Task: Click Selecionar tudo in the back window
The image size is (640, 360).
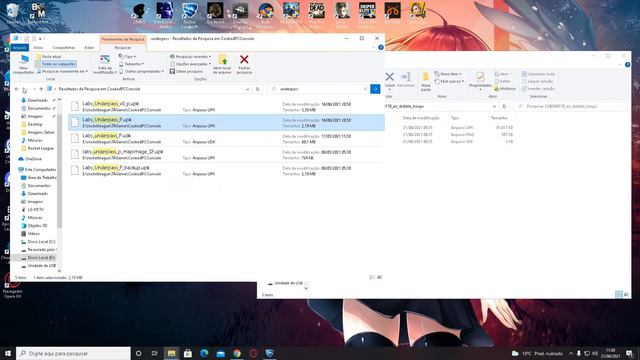Action: pyautogui.click(x=538, y=74)
